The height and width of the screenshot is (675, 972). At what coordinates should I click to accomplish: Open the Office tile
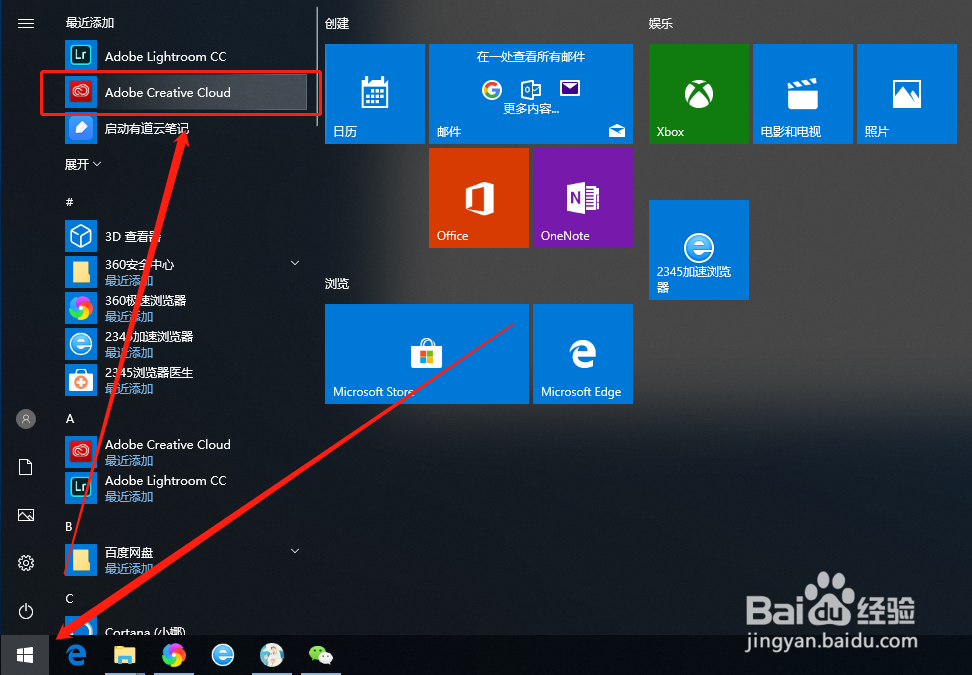pos(479,198)
